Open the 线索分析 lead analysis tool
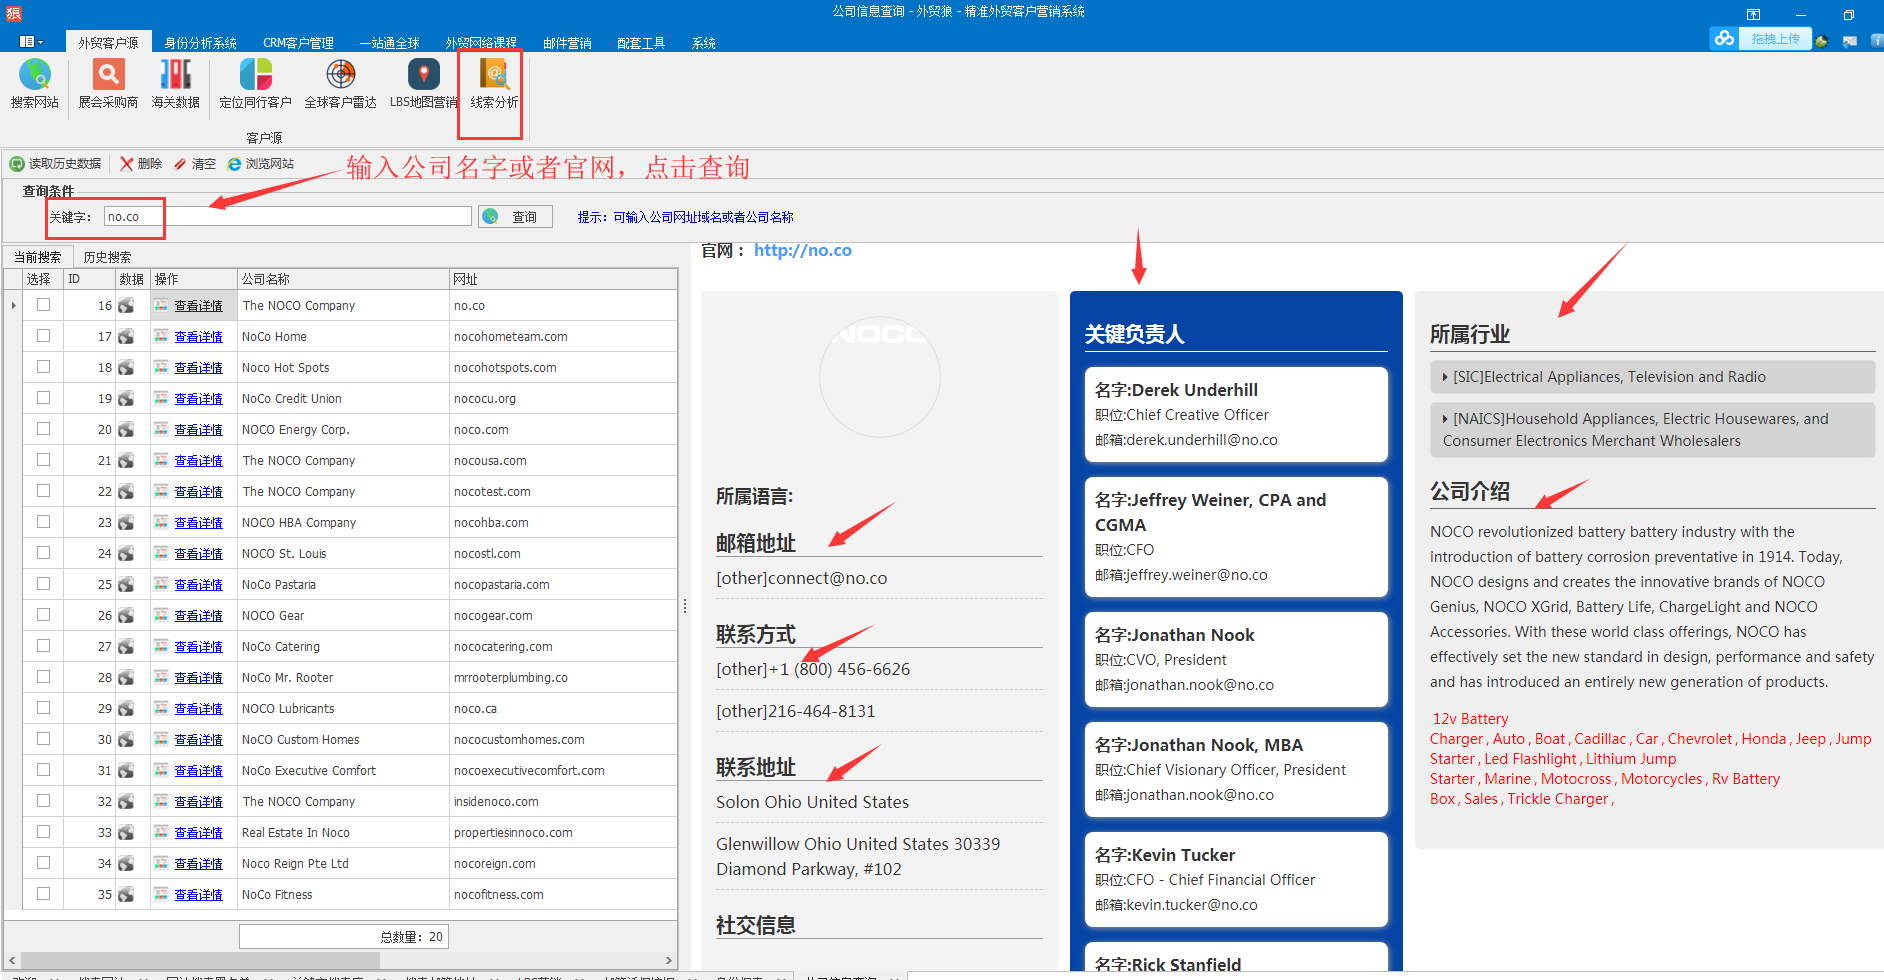This screenshot has height=980, width=1884. pos(494,84)
